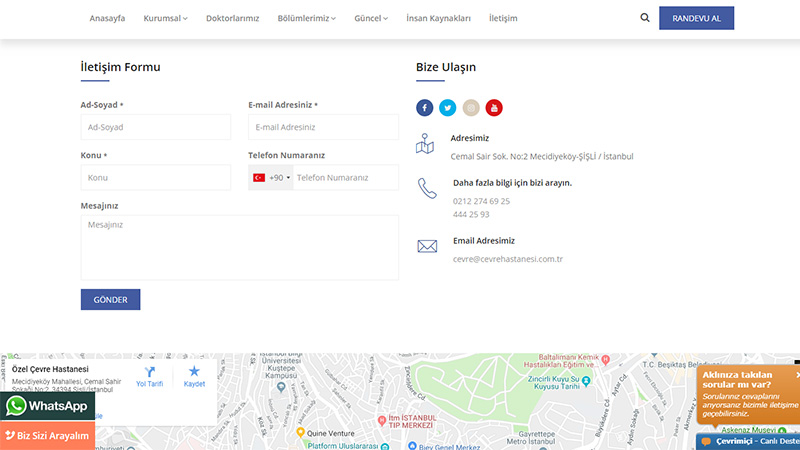The width and height of the screenshot is (800, 450).
Task: Expand the Kurumsal menu
Action: click(165, 18)
